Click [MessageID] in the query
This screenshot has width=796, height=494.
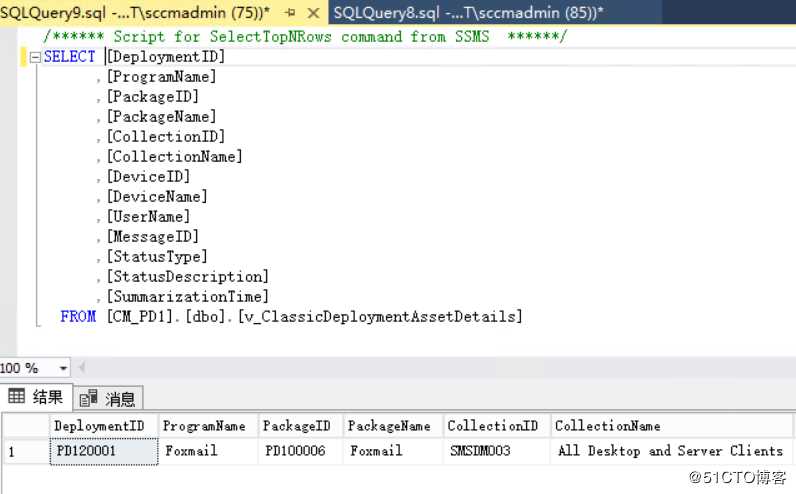(x=152, y=237)
